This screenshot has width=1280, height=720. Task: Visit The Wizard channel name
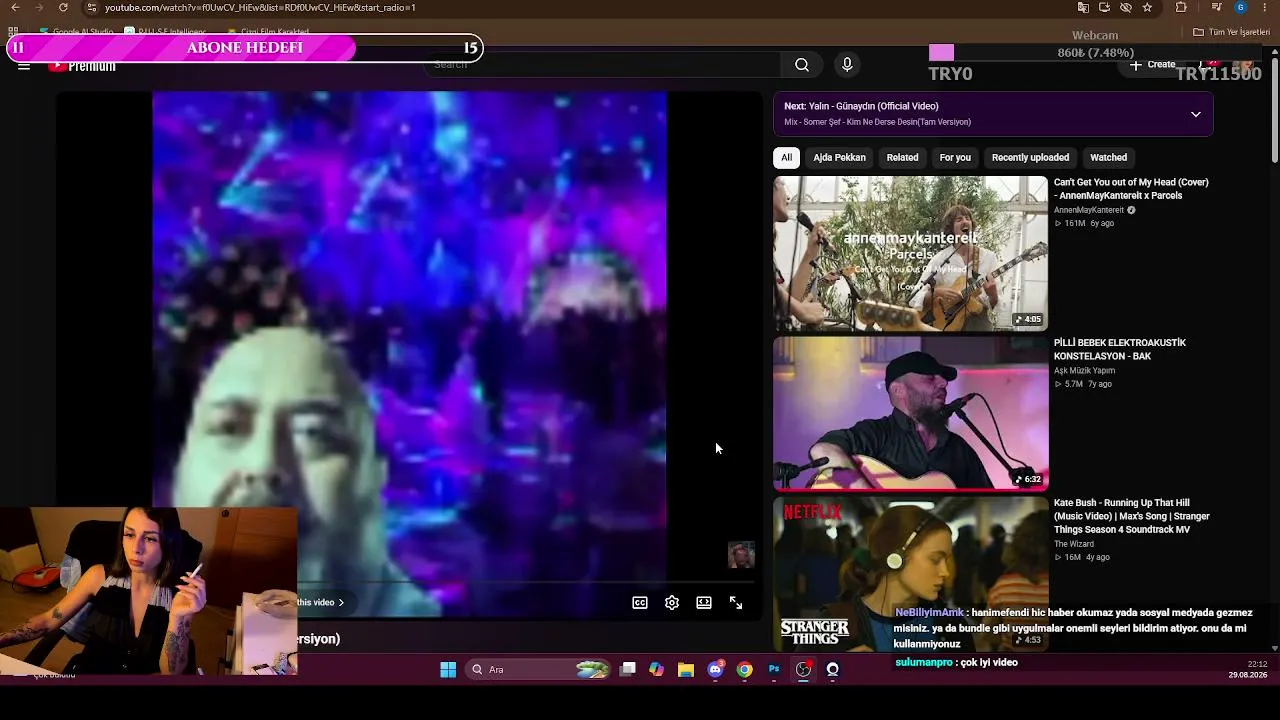(x=1074, y=544)
